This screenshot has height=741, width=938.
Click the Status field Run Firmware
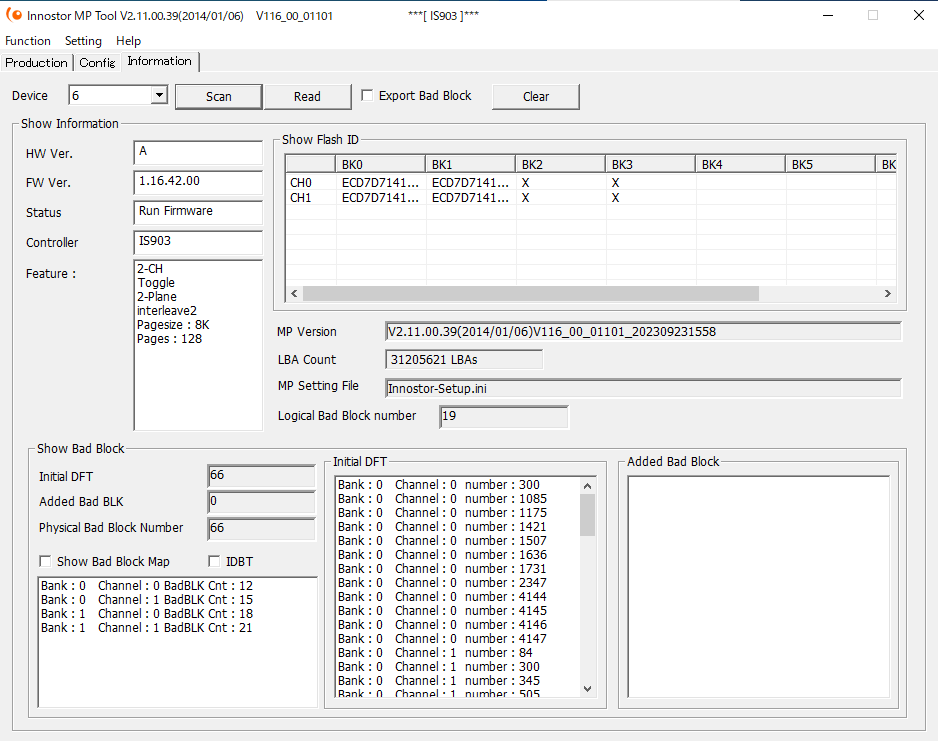click(x=198, y=212)
